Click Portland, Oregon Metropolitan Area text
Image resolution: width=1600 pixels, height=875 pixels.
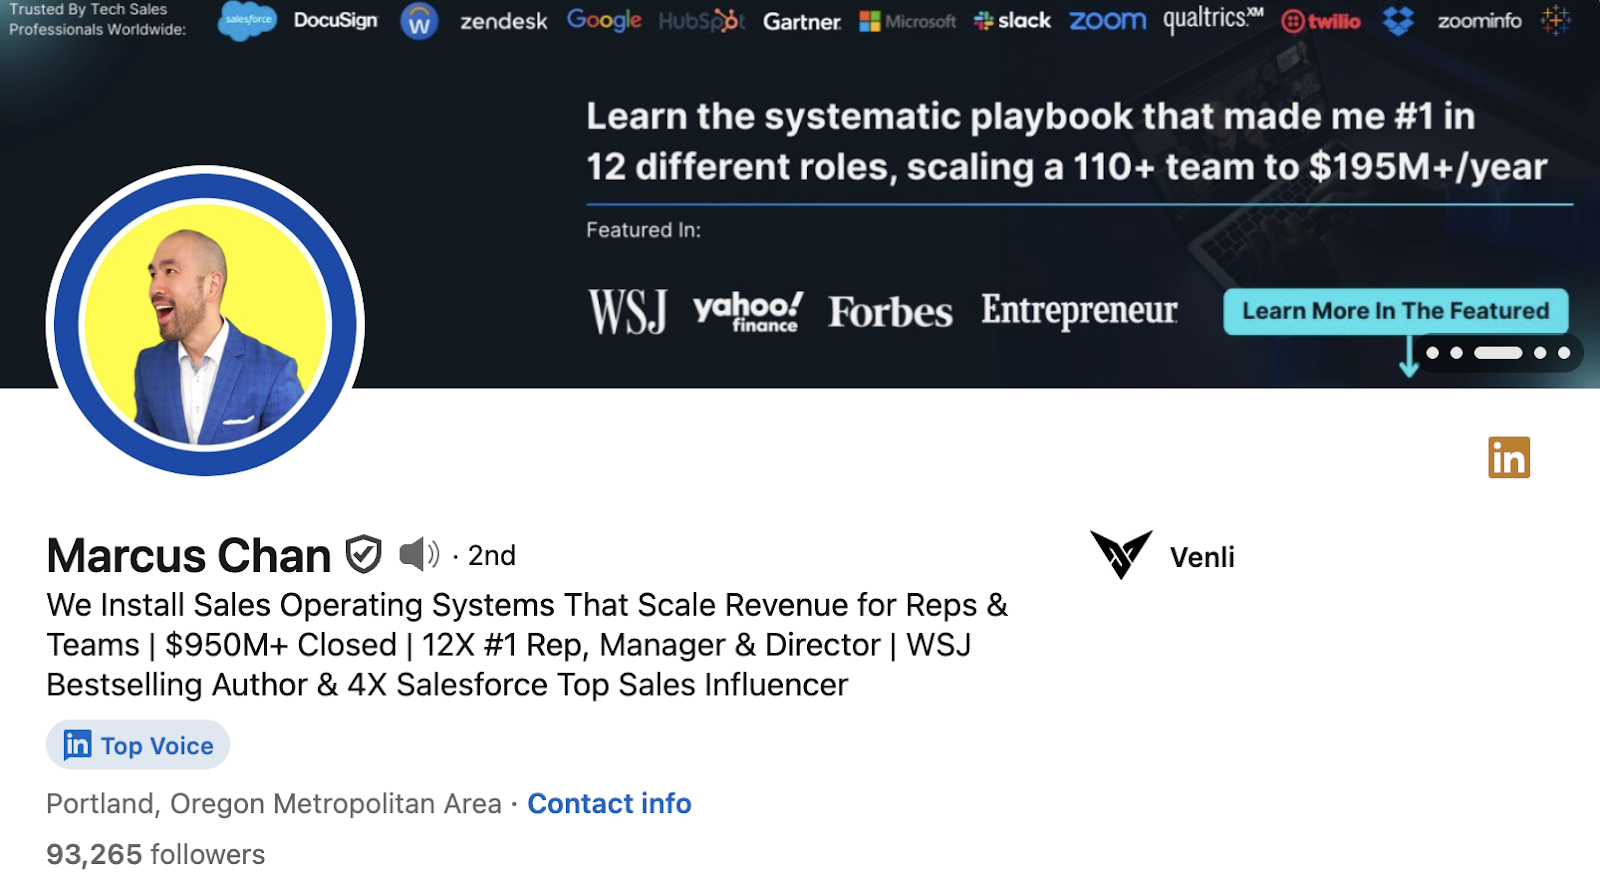pos(274,803)
